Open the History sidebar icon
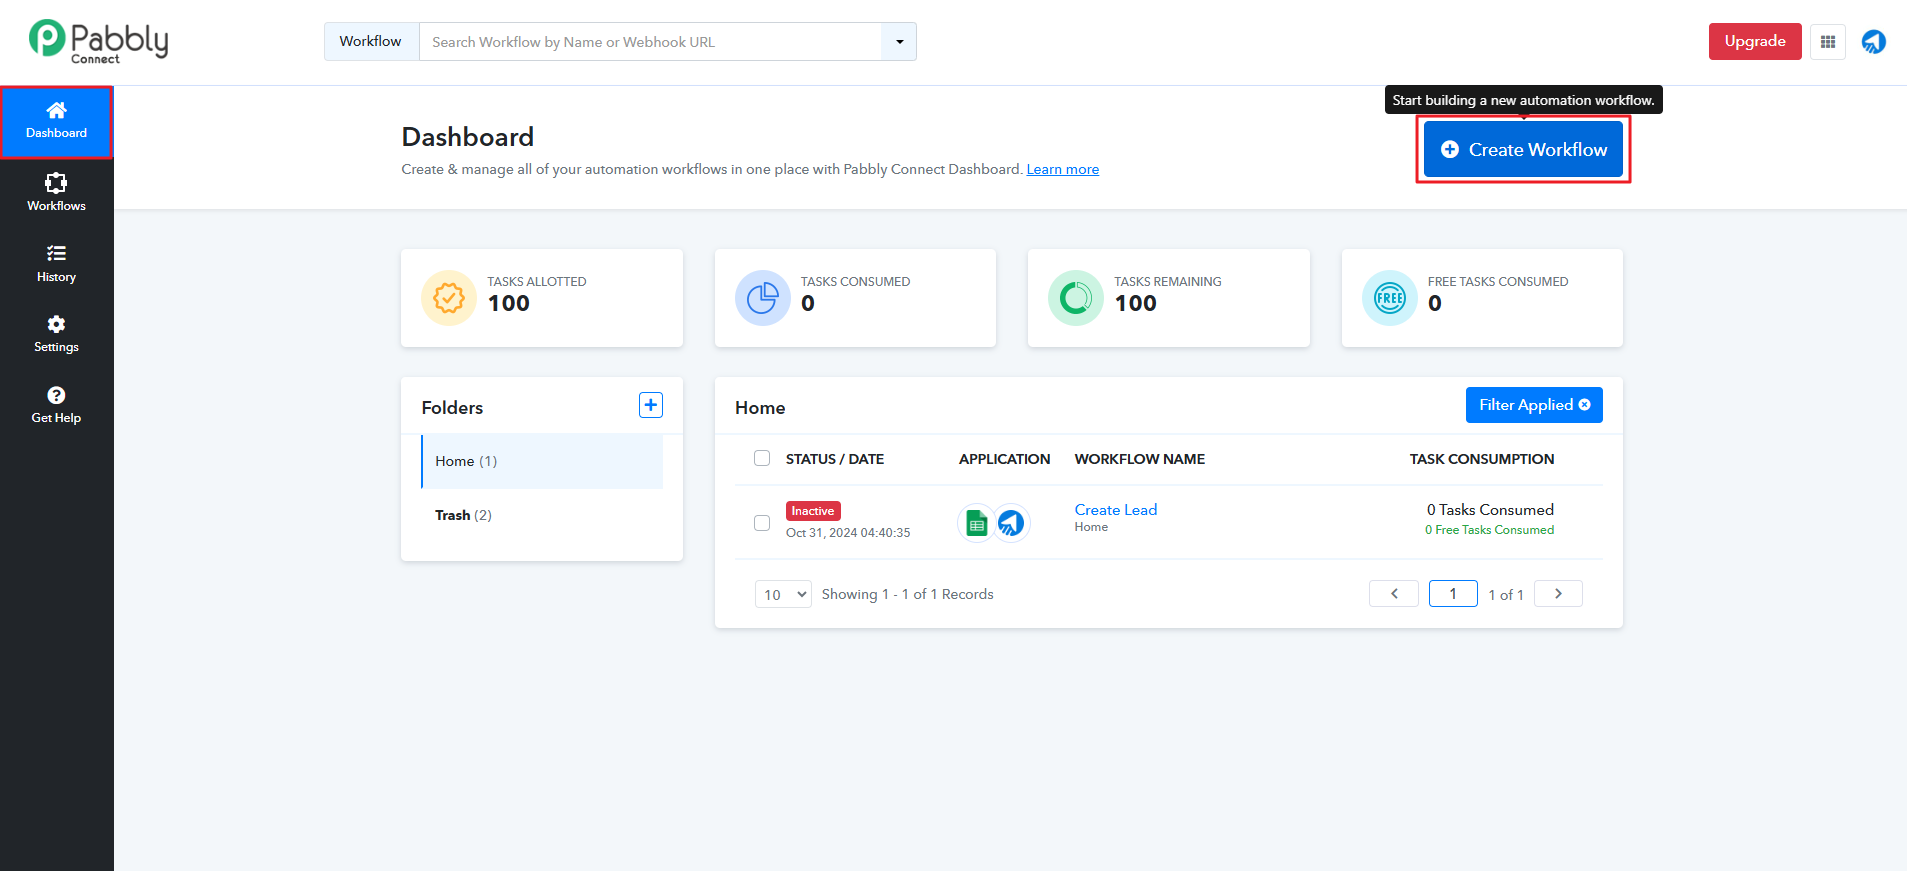 pos(56,263)
